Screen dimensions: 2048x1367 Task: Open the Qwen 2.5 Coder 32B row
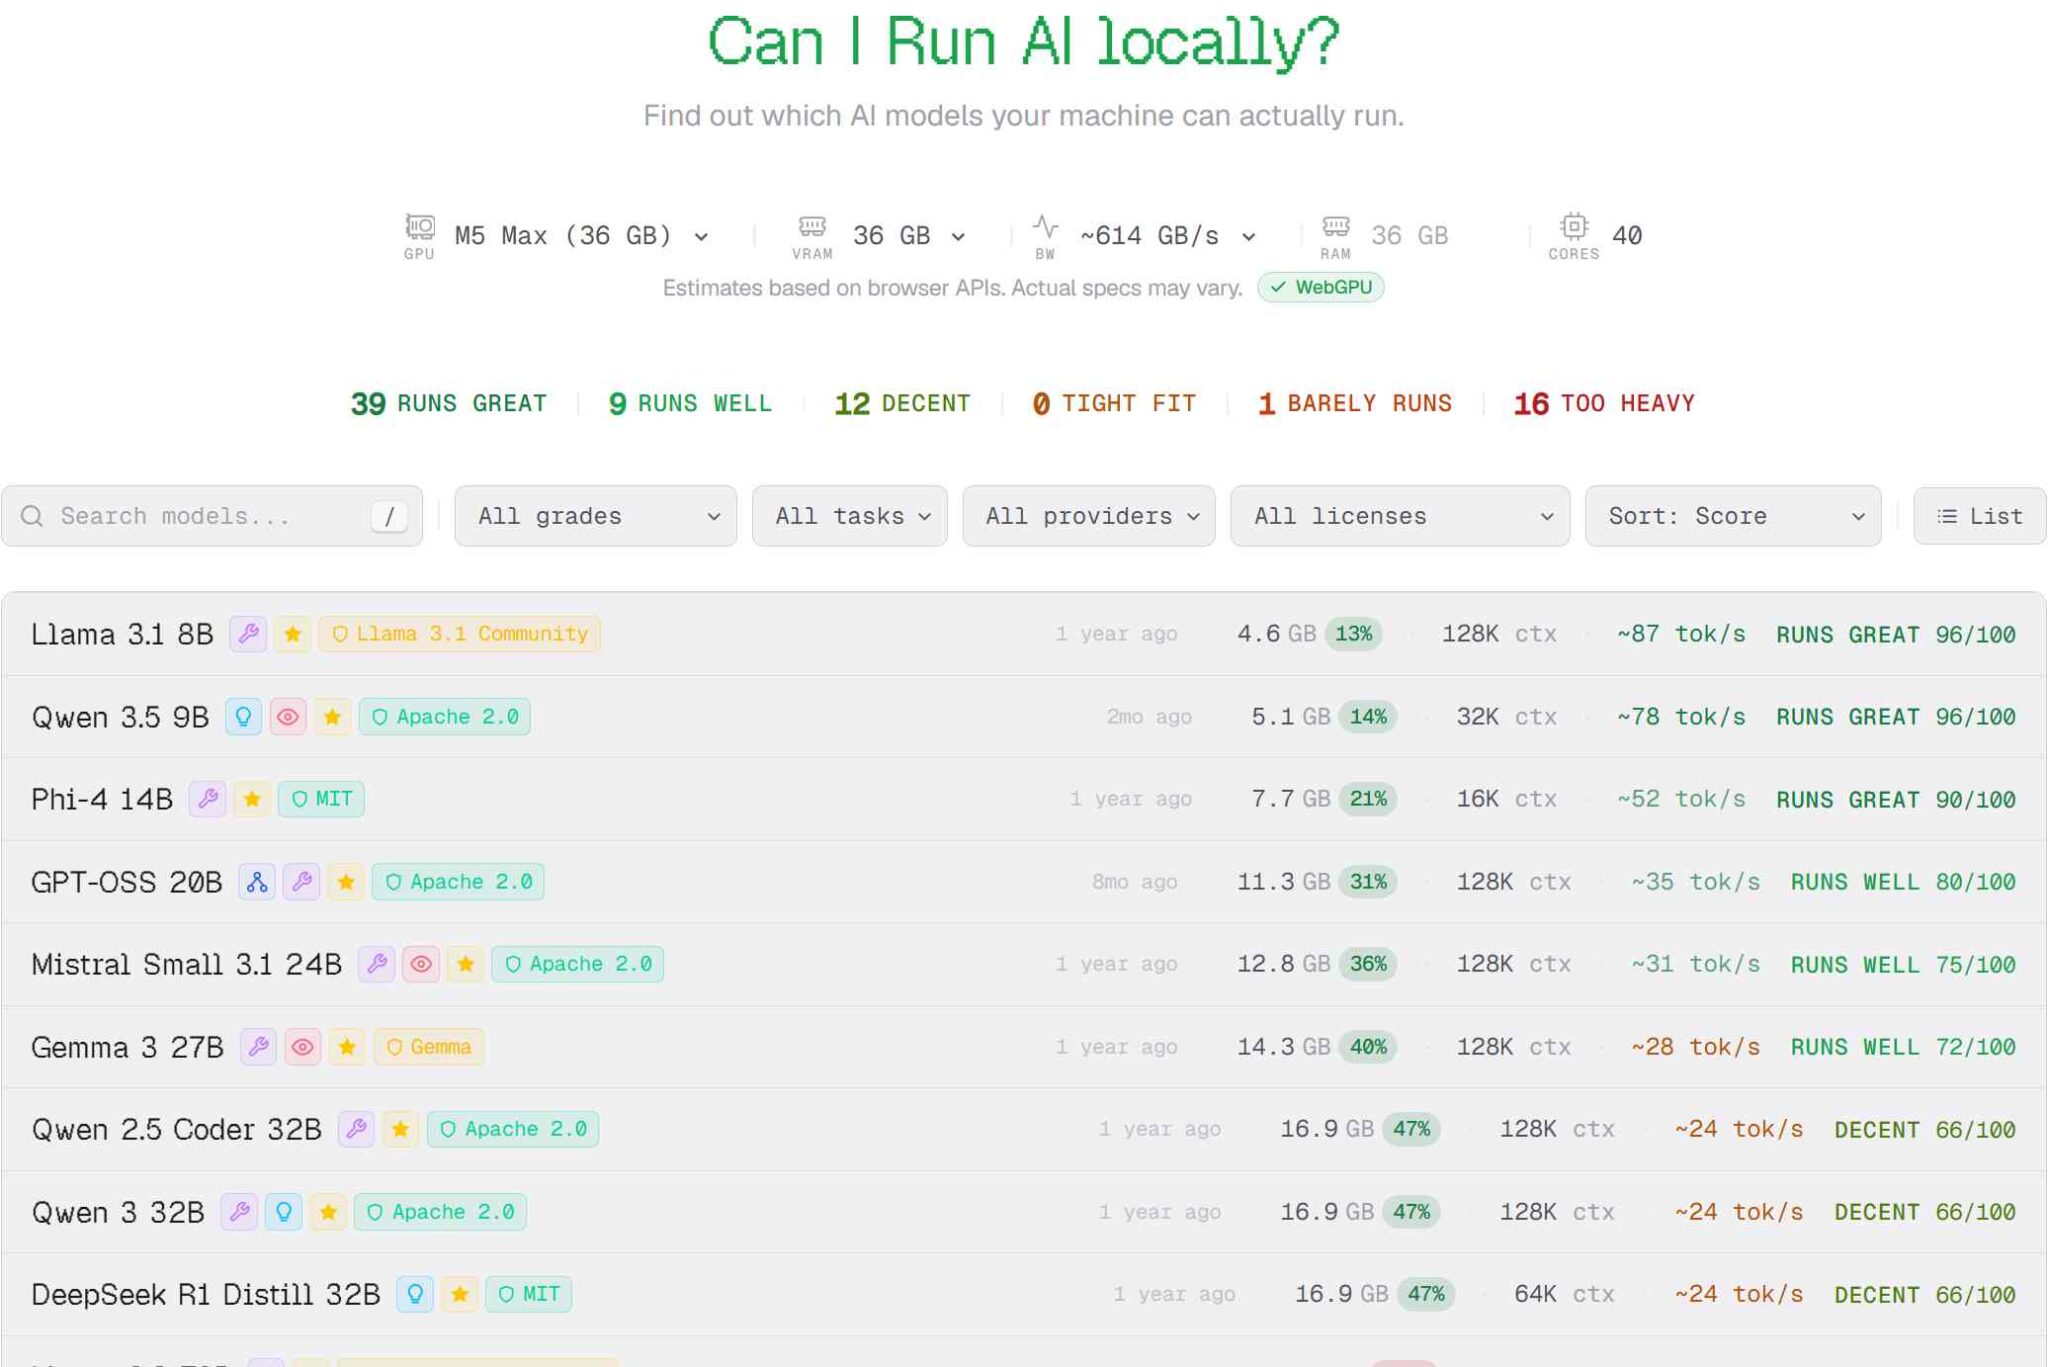coord(175,1130)
